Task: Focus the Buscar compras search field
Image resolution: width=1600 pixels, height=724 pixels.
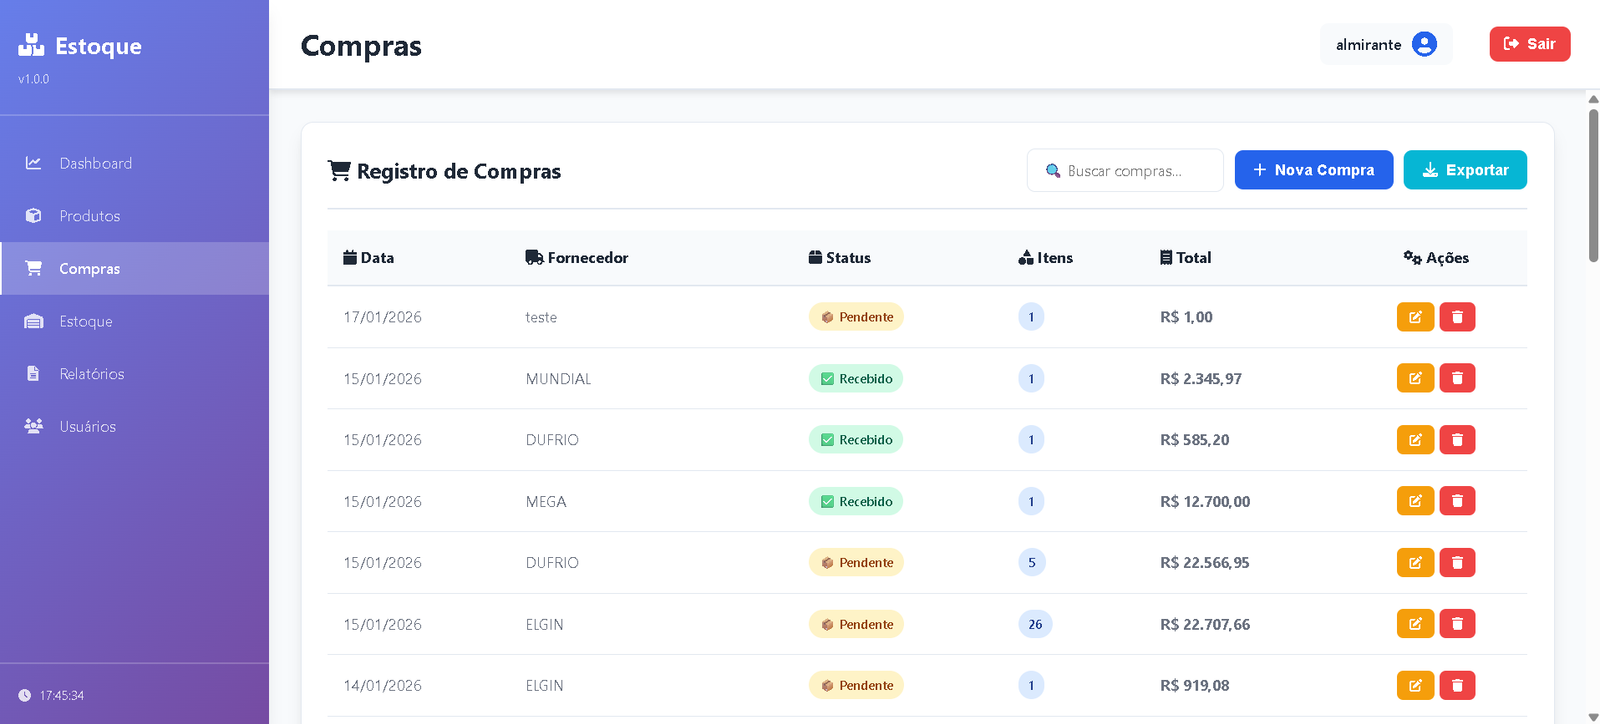Action: click(1125, 170)
